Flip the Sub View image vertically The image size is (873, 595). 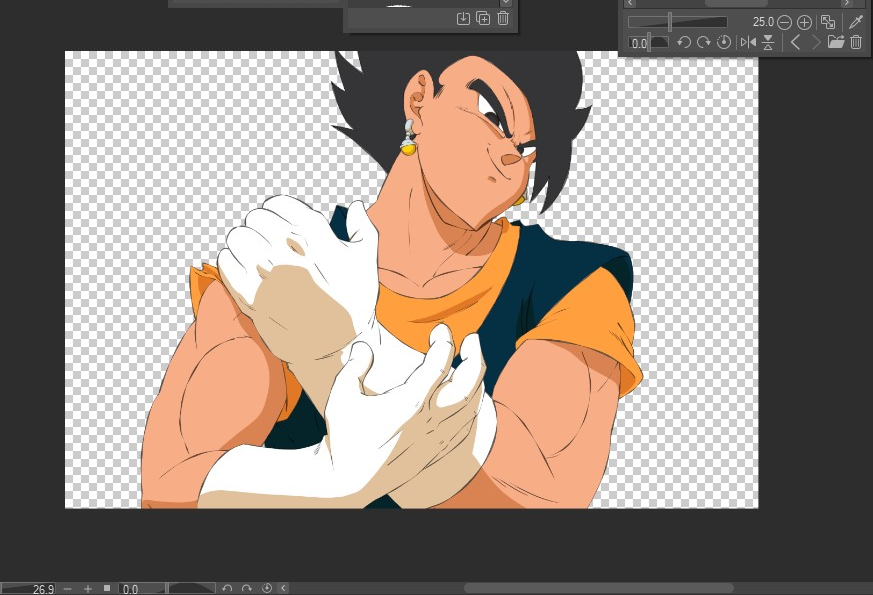(x=768, y=42)
